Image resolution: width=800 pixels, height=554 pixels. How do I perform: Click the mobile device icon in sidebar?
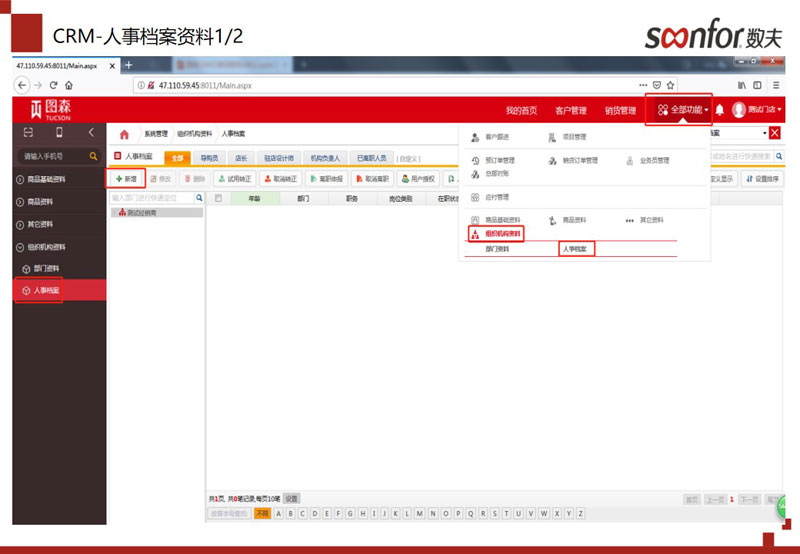59,133
